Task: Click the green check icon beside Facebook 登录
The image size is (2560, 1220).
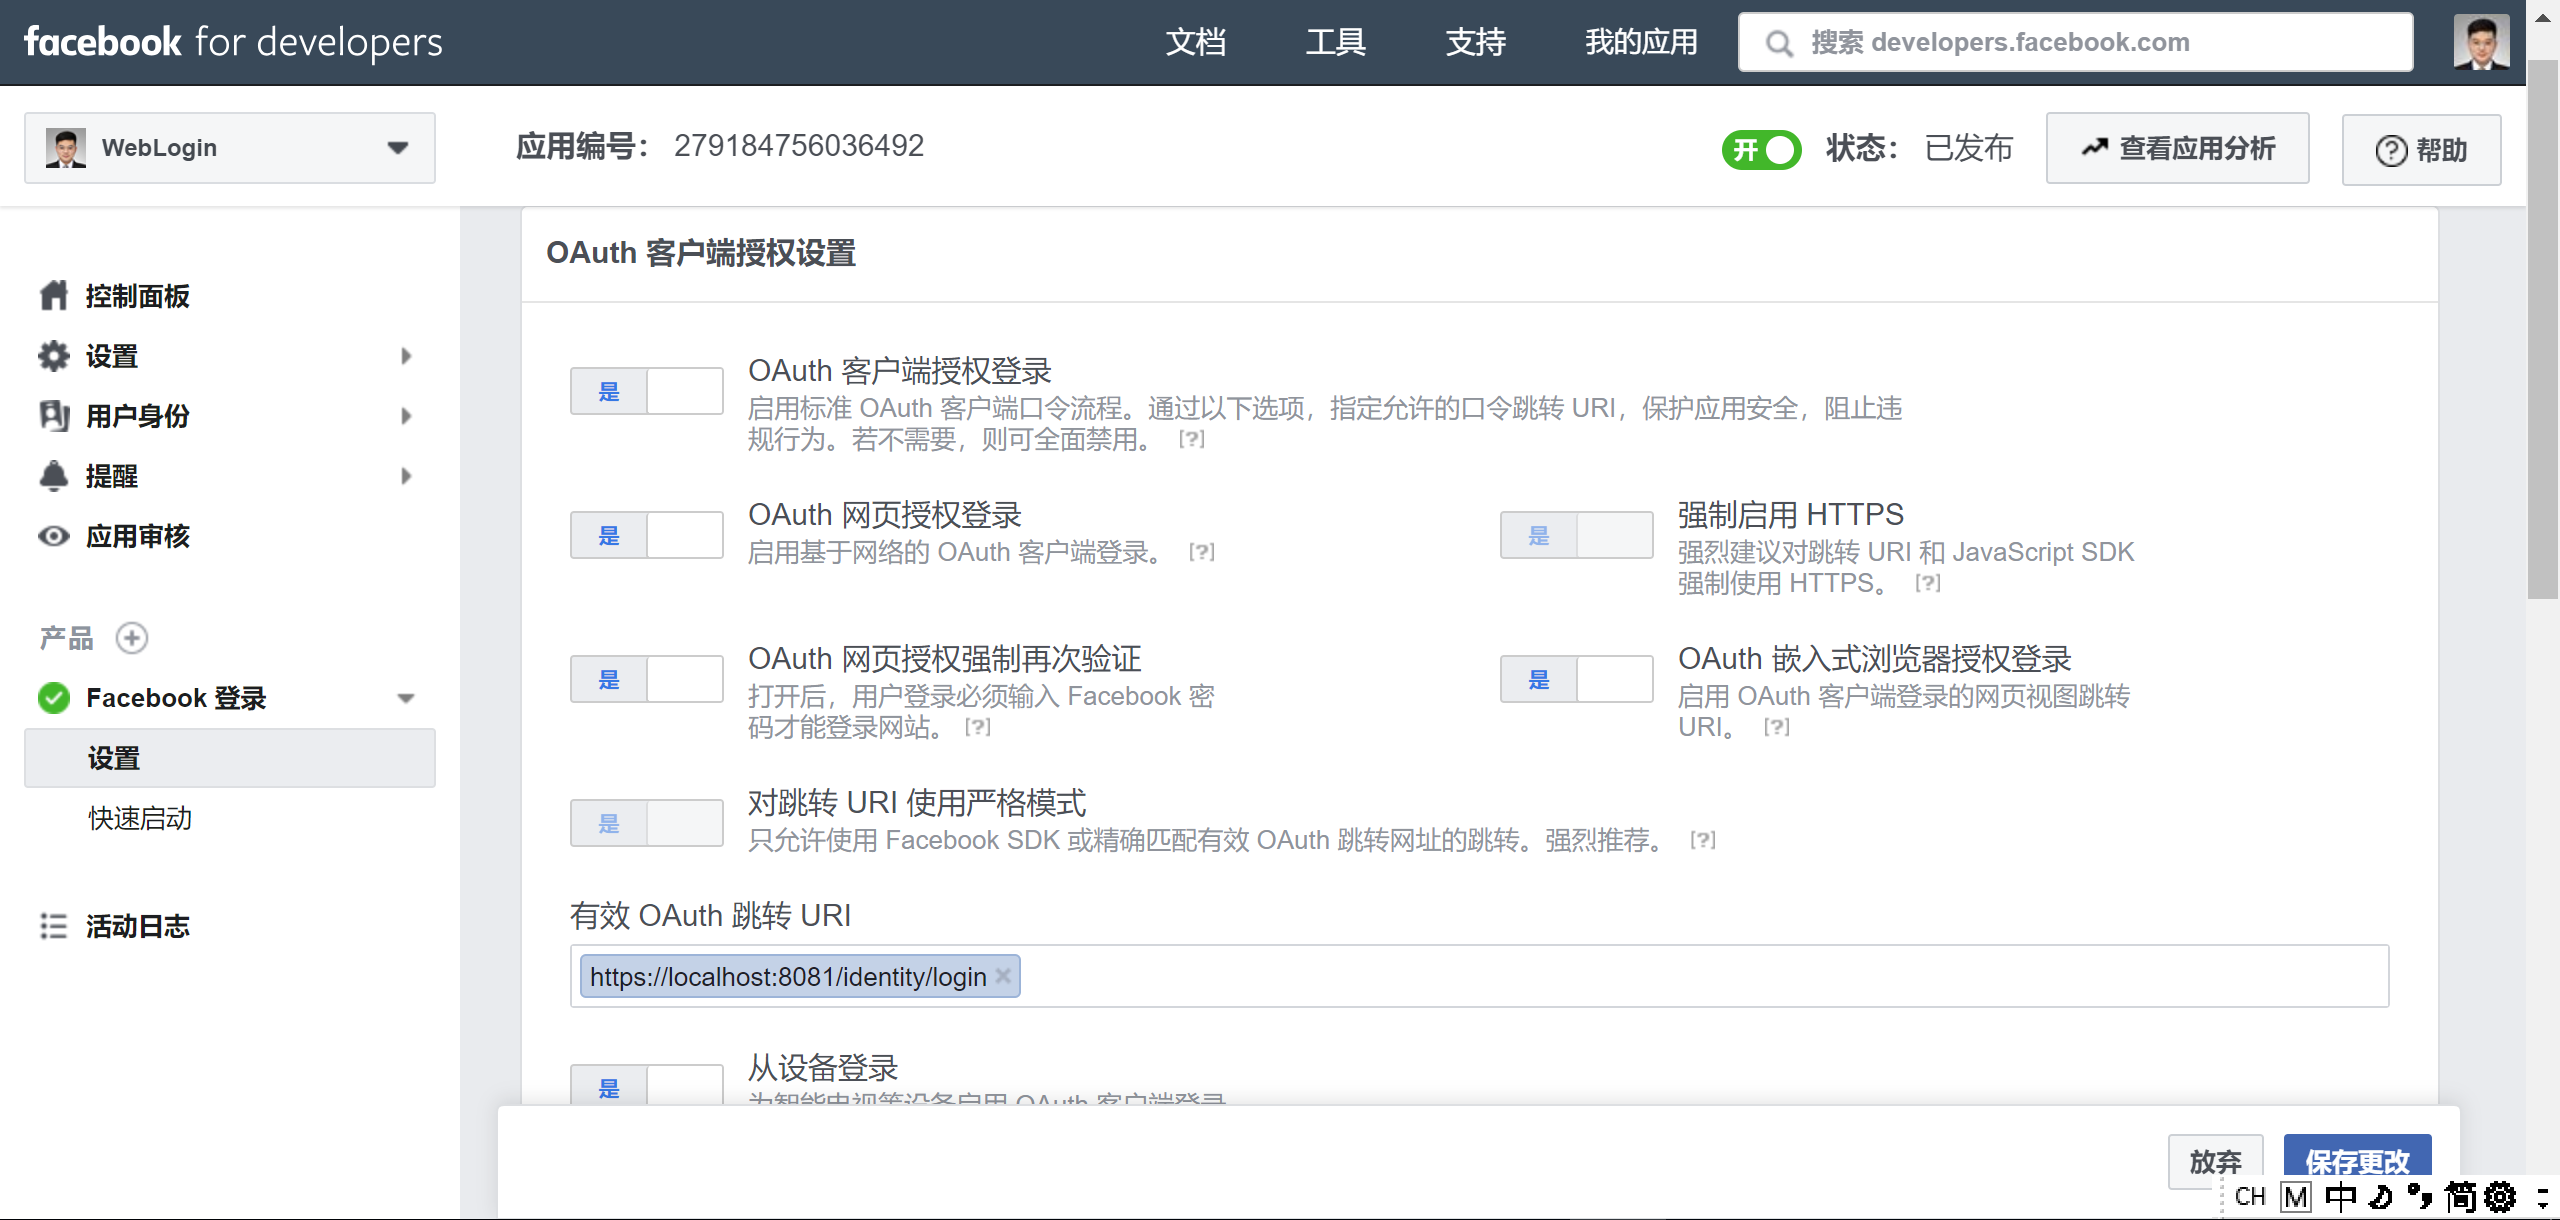Action: pos(54,698)
